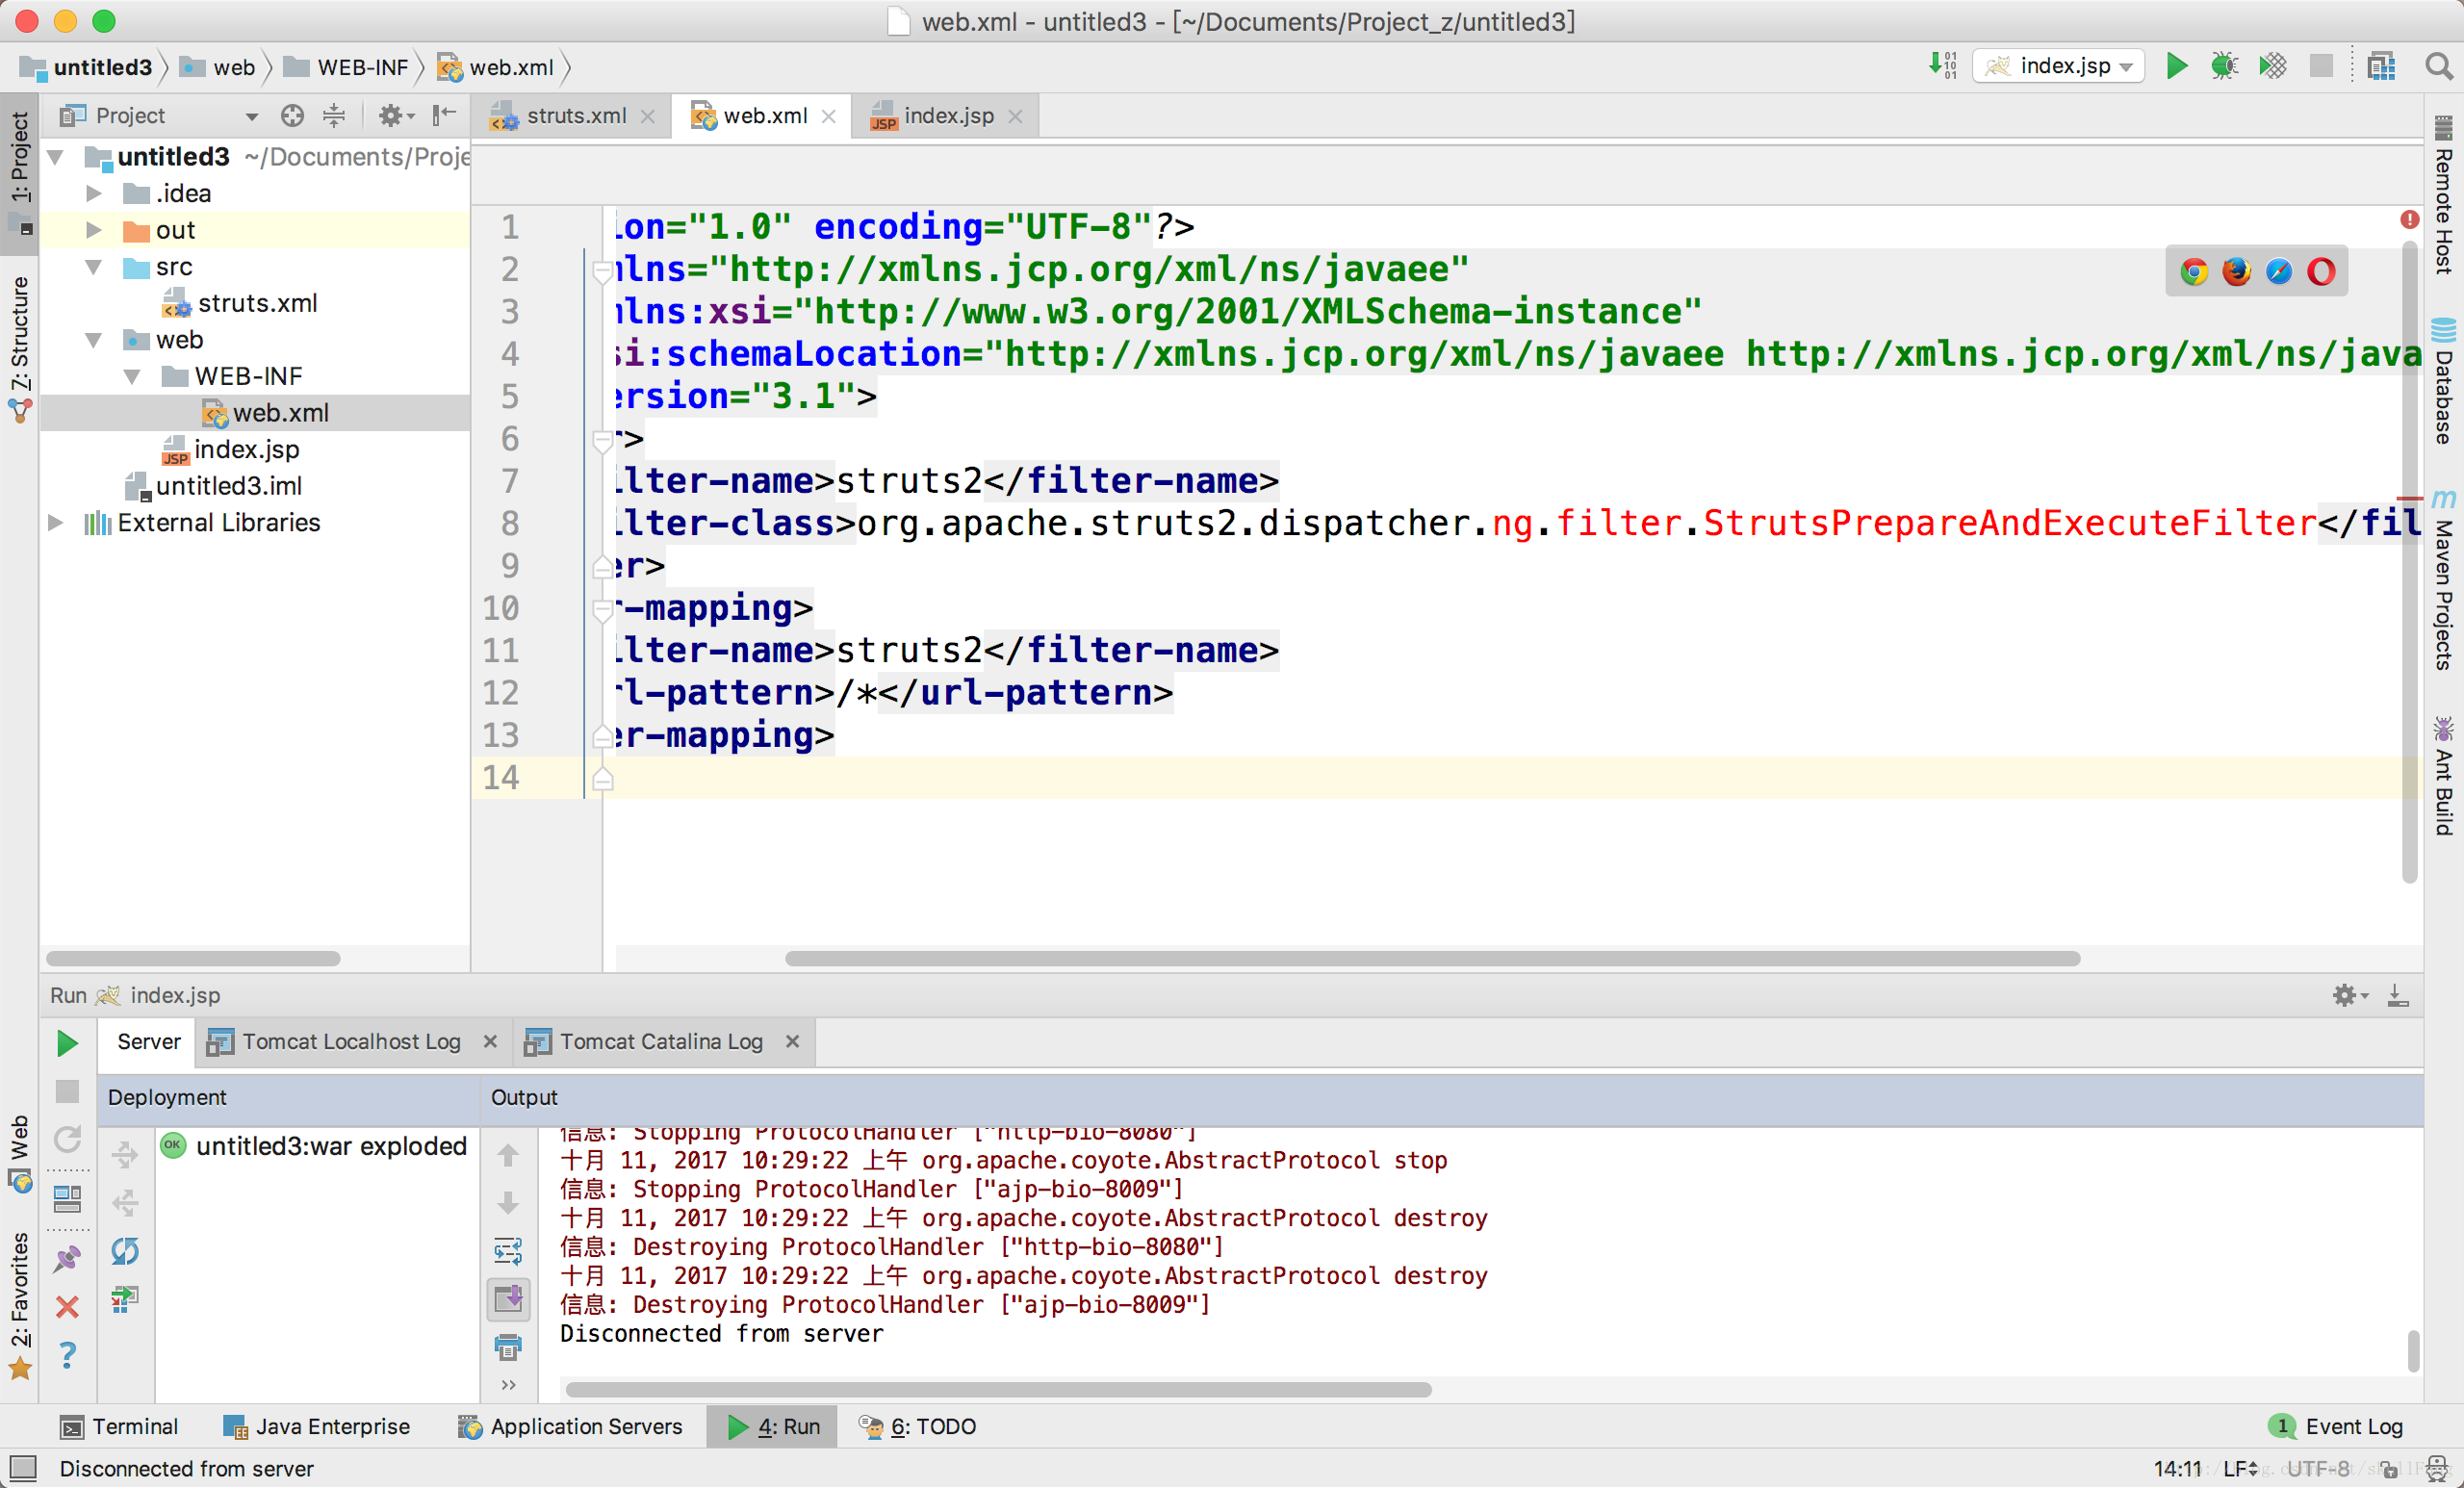This screenshot has height=1488, width=2464.
Task: Click the Run button to start server
Action: (66, 1039)
